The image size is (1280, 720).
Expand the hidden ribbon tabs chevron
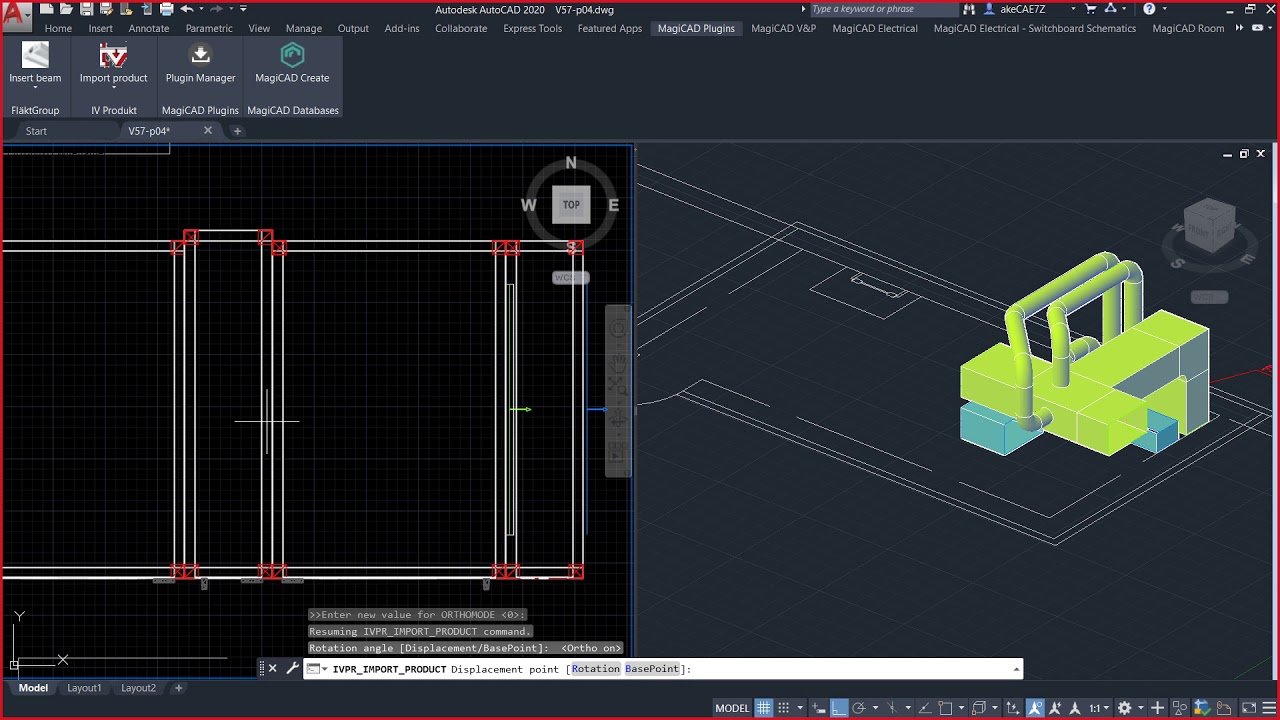pos(1240,28)
